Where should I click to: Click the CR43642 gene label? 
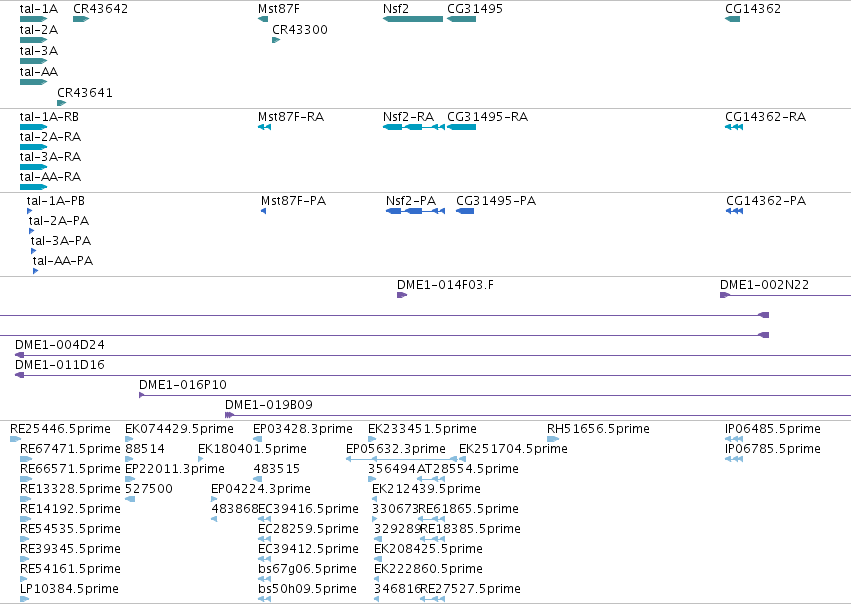pyautogui.click(x=100, y=9)
